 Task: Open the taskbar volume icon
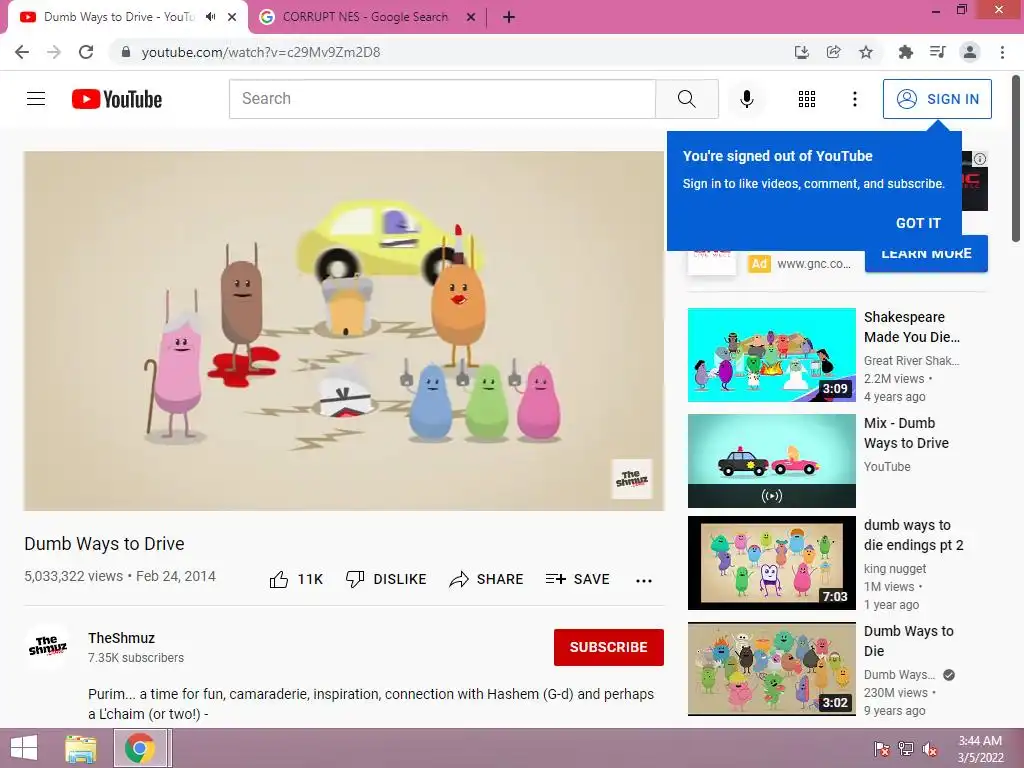point(930,748)
